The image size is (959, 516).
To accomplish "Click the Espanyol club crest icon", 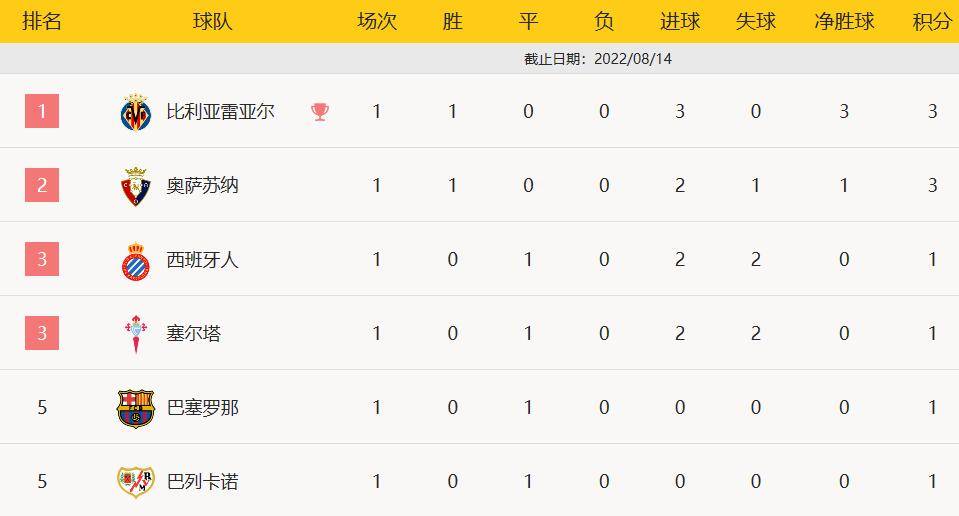I will click(x=136, y=261).
